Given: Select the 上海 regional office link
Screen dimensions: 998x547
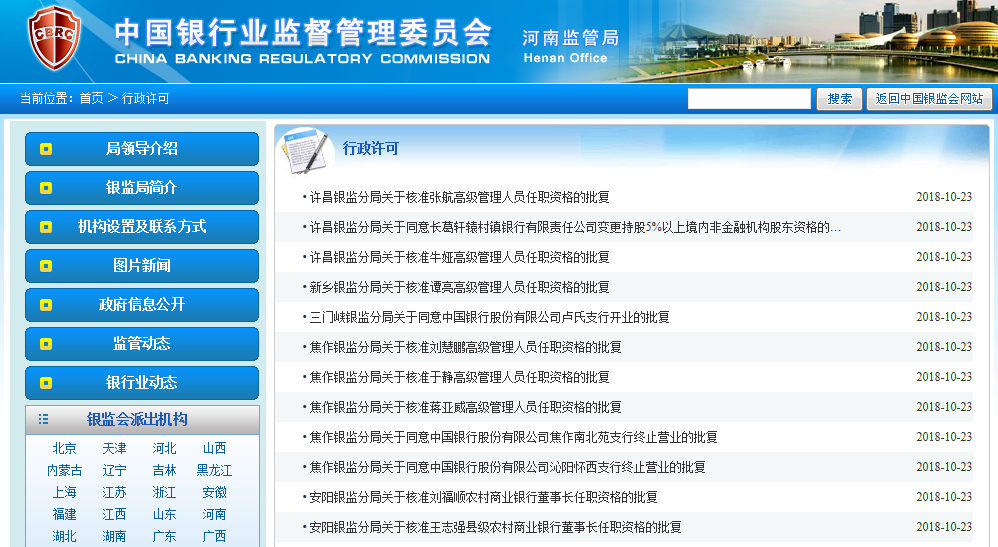Looking at the screenshot, I should [64, 493].
